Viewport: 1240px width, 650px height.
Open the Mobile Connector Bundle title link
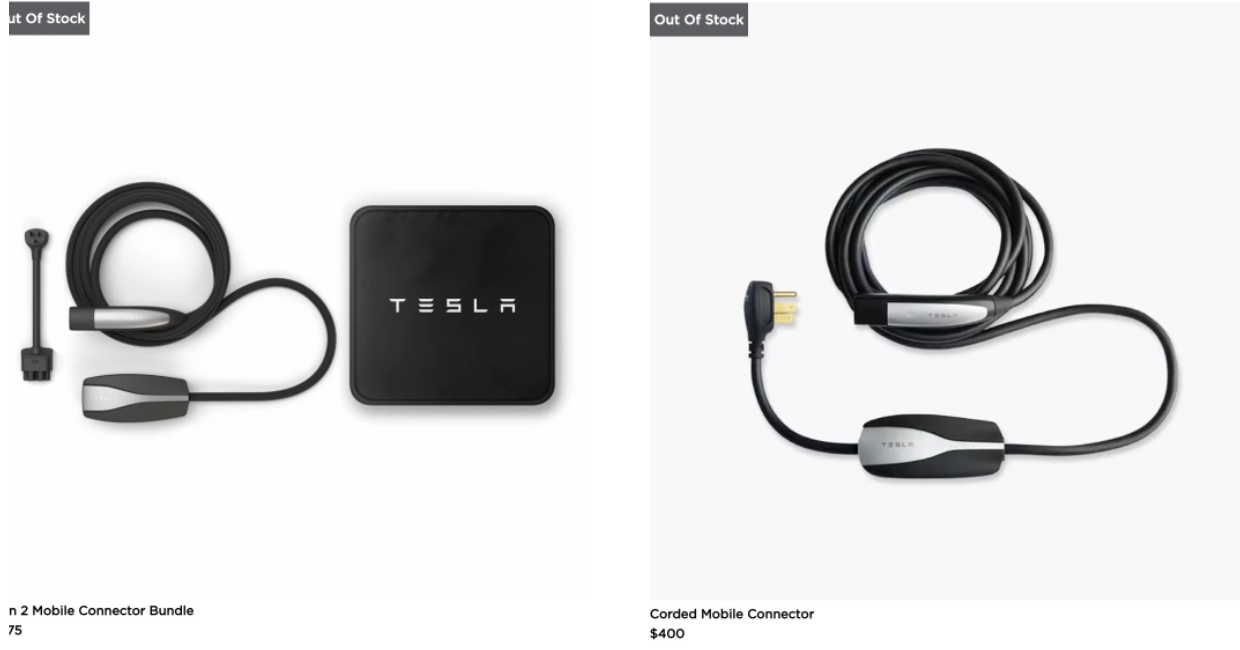(x=101, y=610)
